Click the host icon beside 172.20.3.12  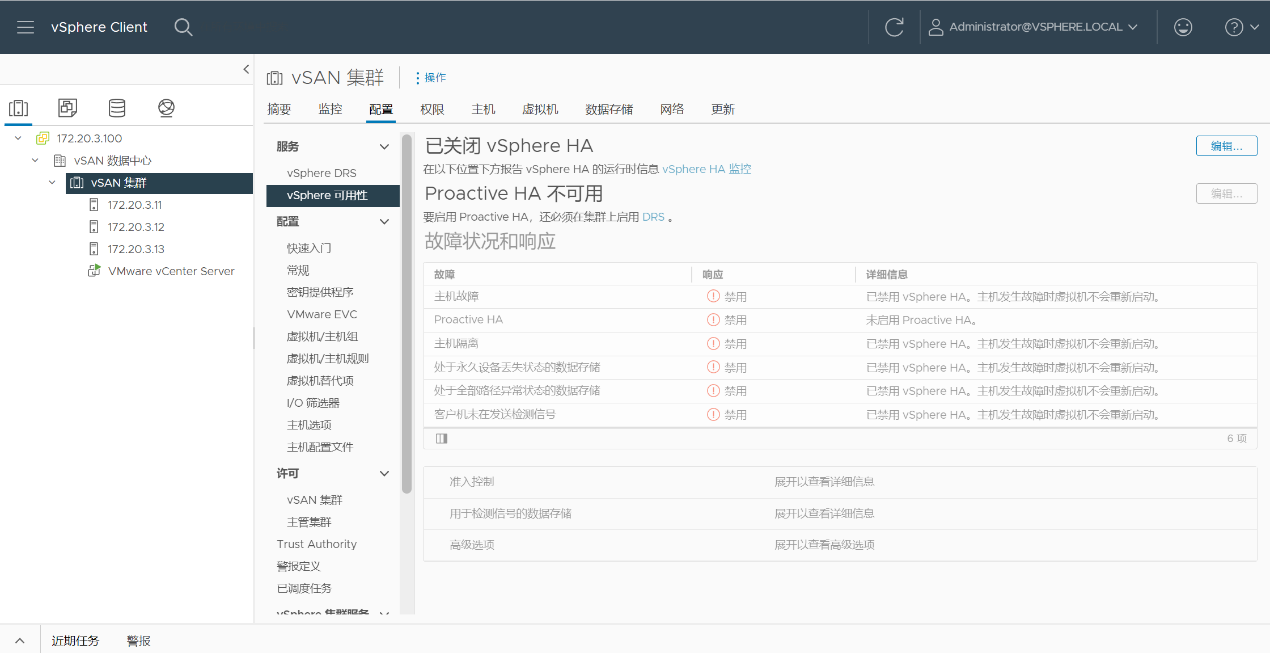tap(94, 226)
